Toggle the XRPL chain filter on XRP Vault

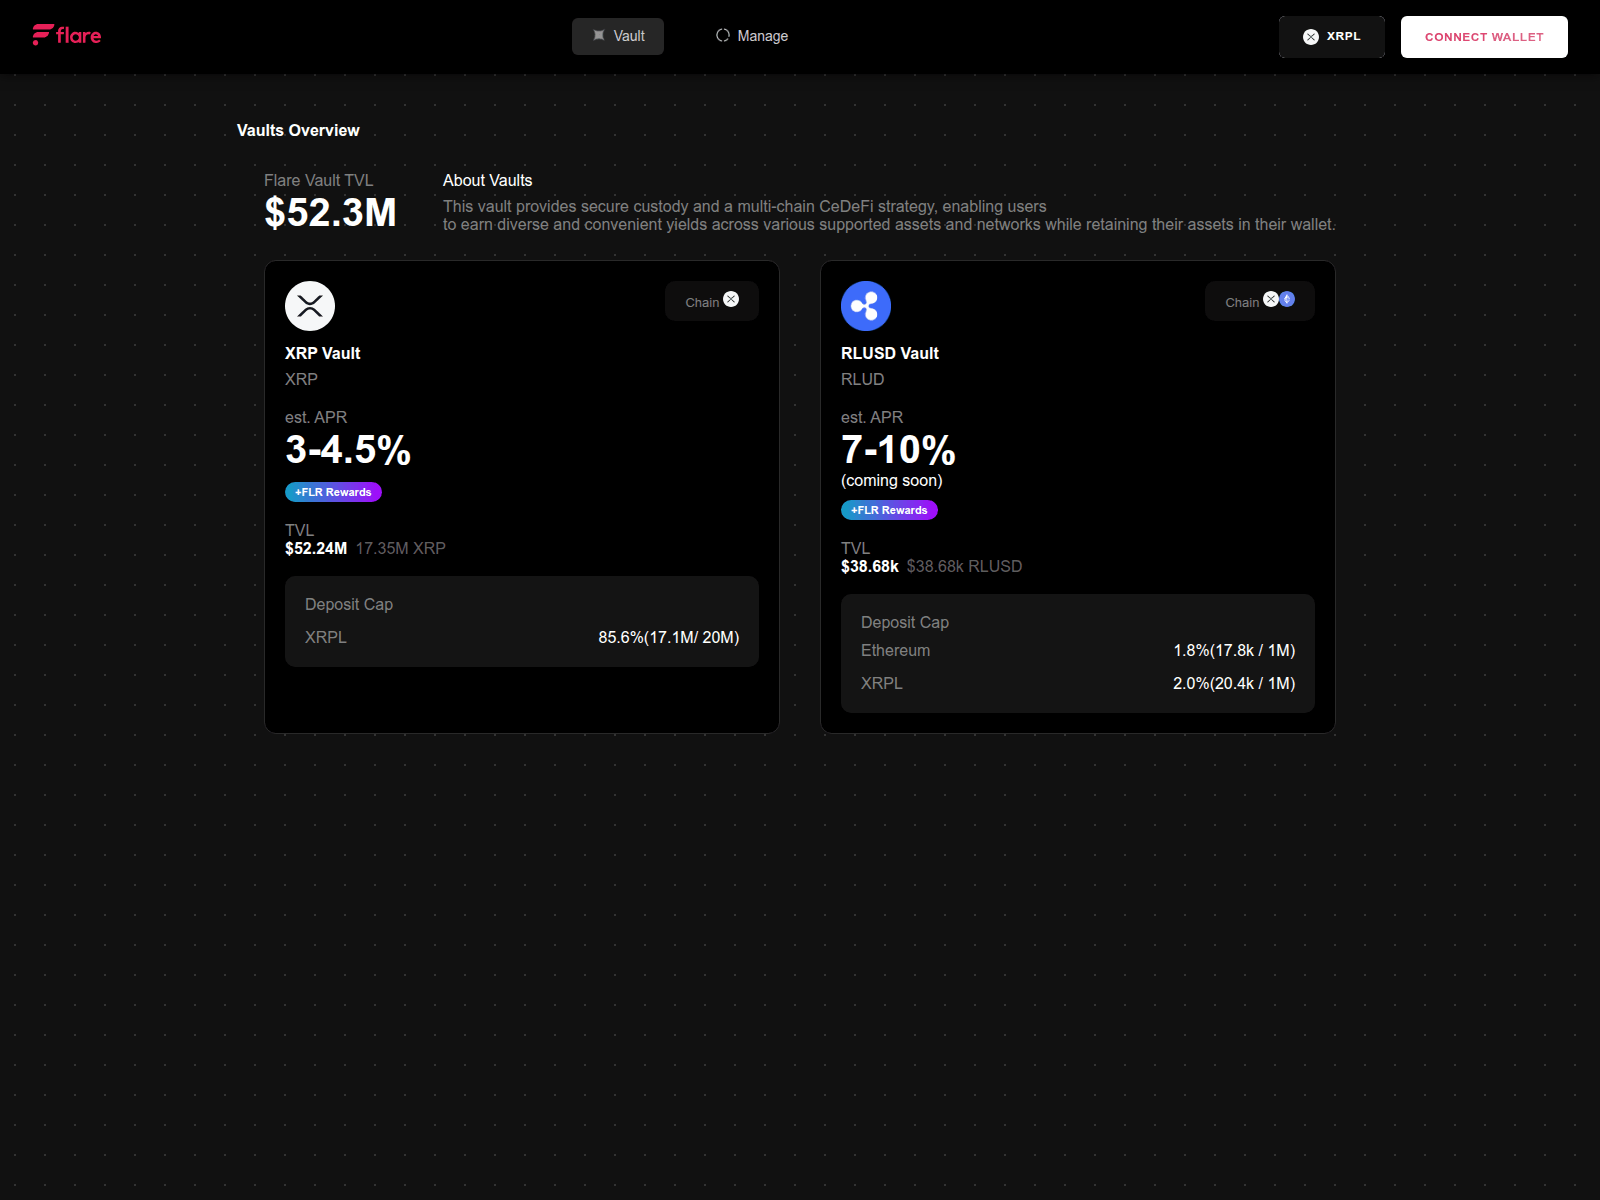click(x=731, y=298)
